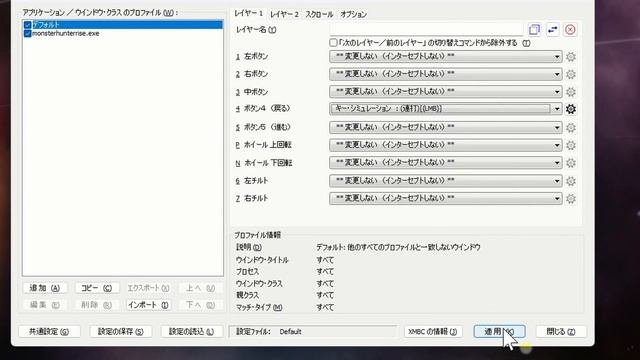Open the ホイール下回転 action dropdown
The width and height of the screenshot is (640, 360).
click(446, 162)
